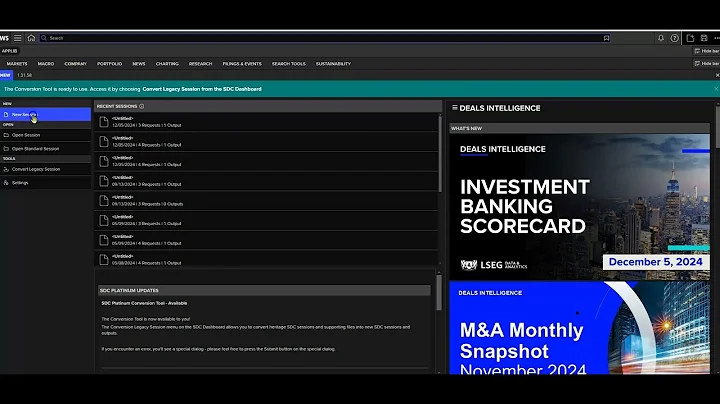Screen dimensions: 720x404
Task: Open the 05/09/2024 3 Requests session
Action: pyautogui.click(x=266, y=220)
